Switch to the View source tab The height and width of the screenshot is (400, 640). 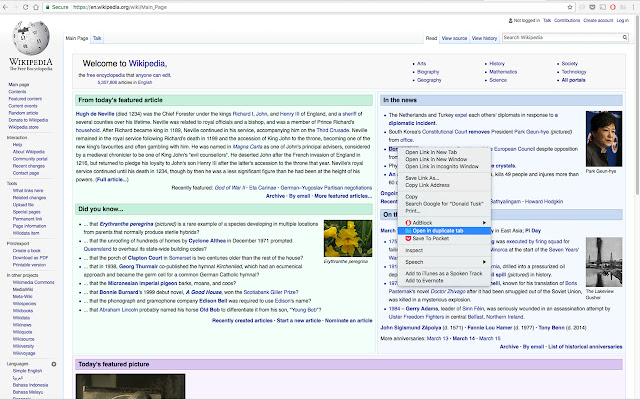(x=454, y=38)
